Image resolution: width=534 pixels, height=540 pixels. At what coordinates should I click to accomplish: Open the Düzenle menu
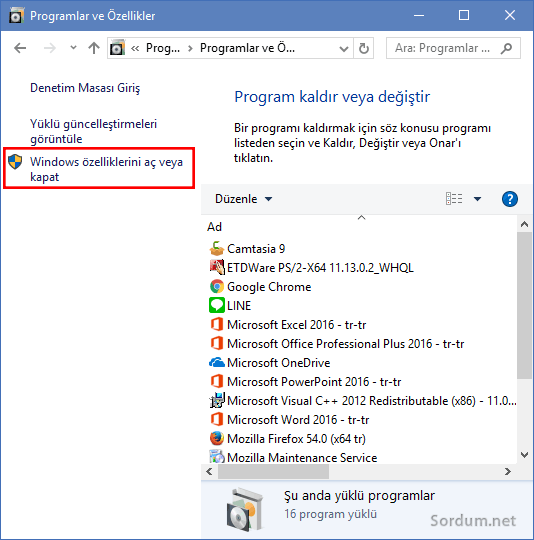pos(243,199)
